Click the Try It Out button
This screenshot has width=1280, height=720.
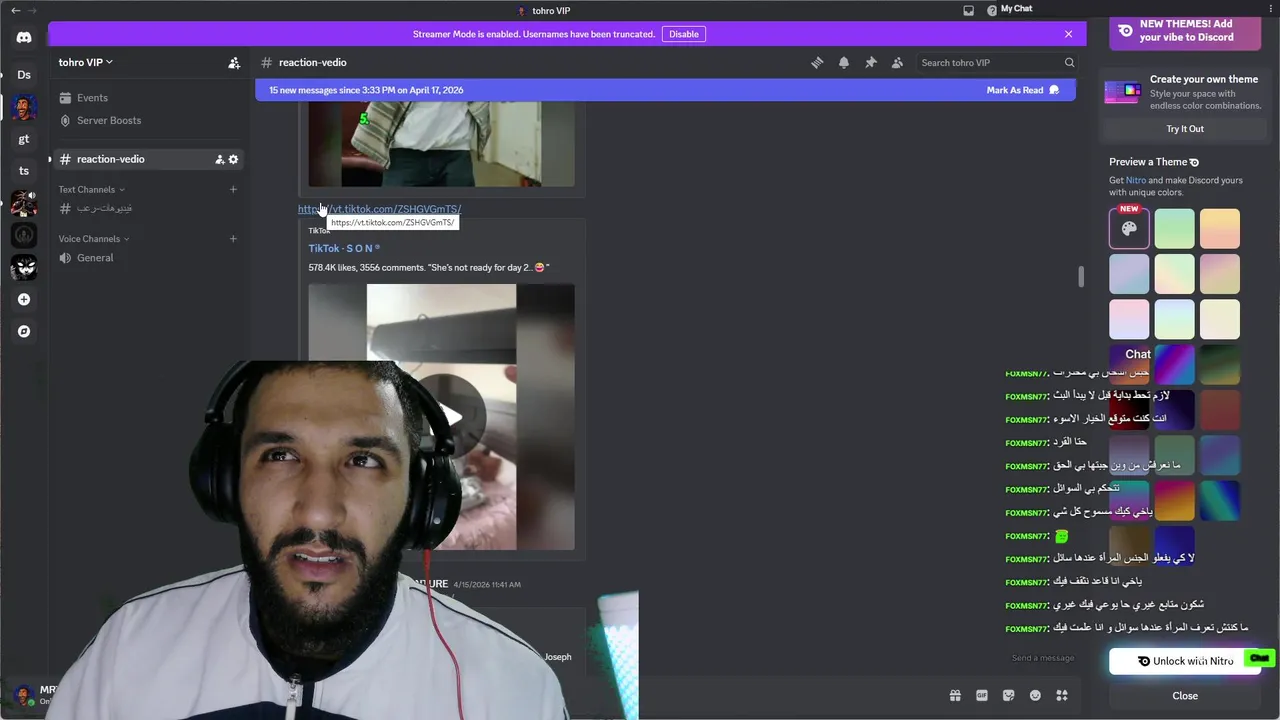click(x=1185, y=129)
